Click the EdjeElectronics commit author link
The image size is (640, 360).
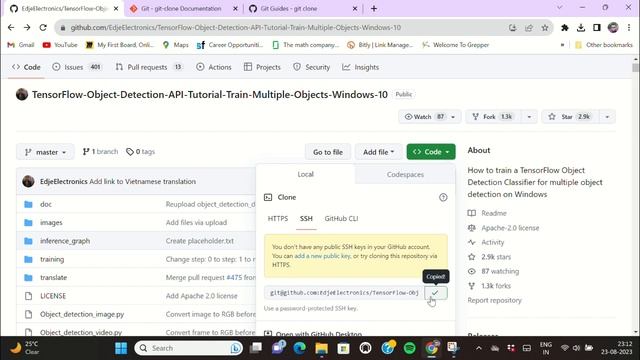[x=64, y=181]
